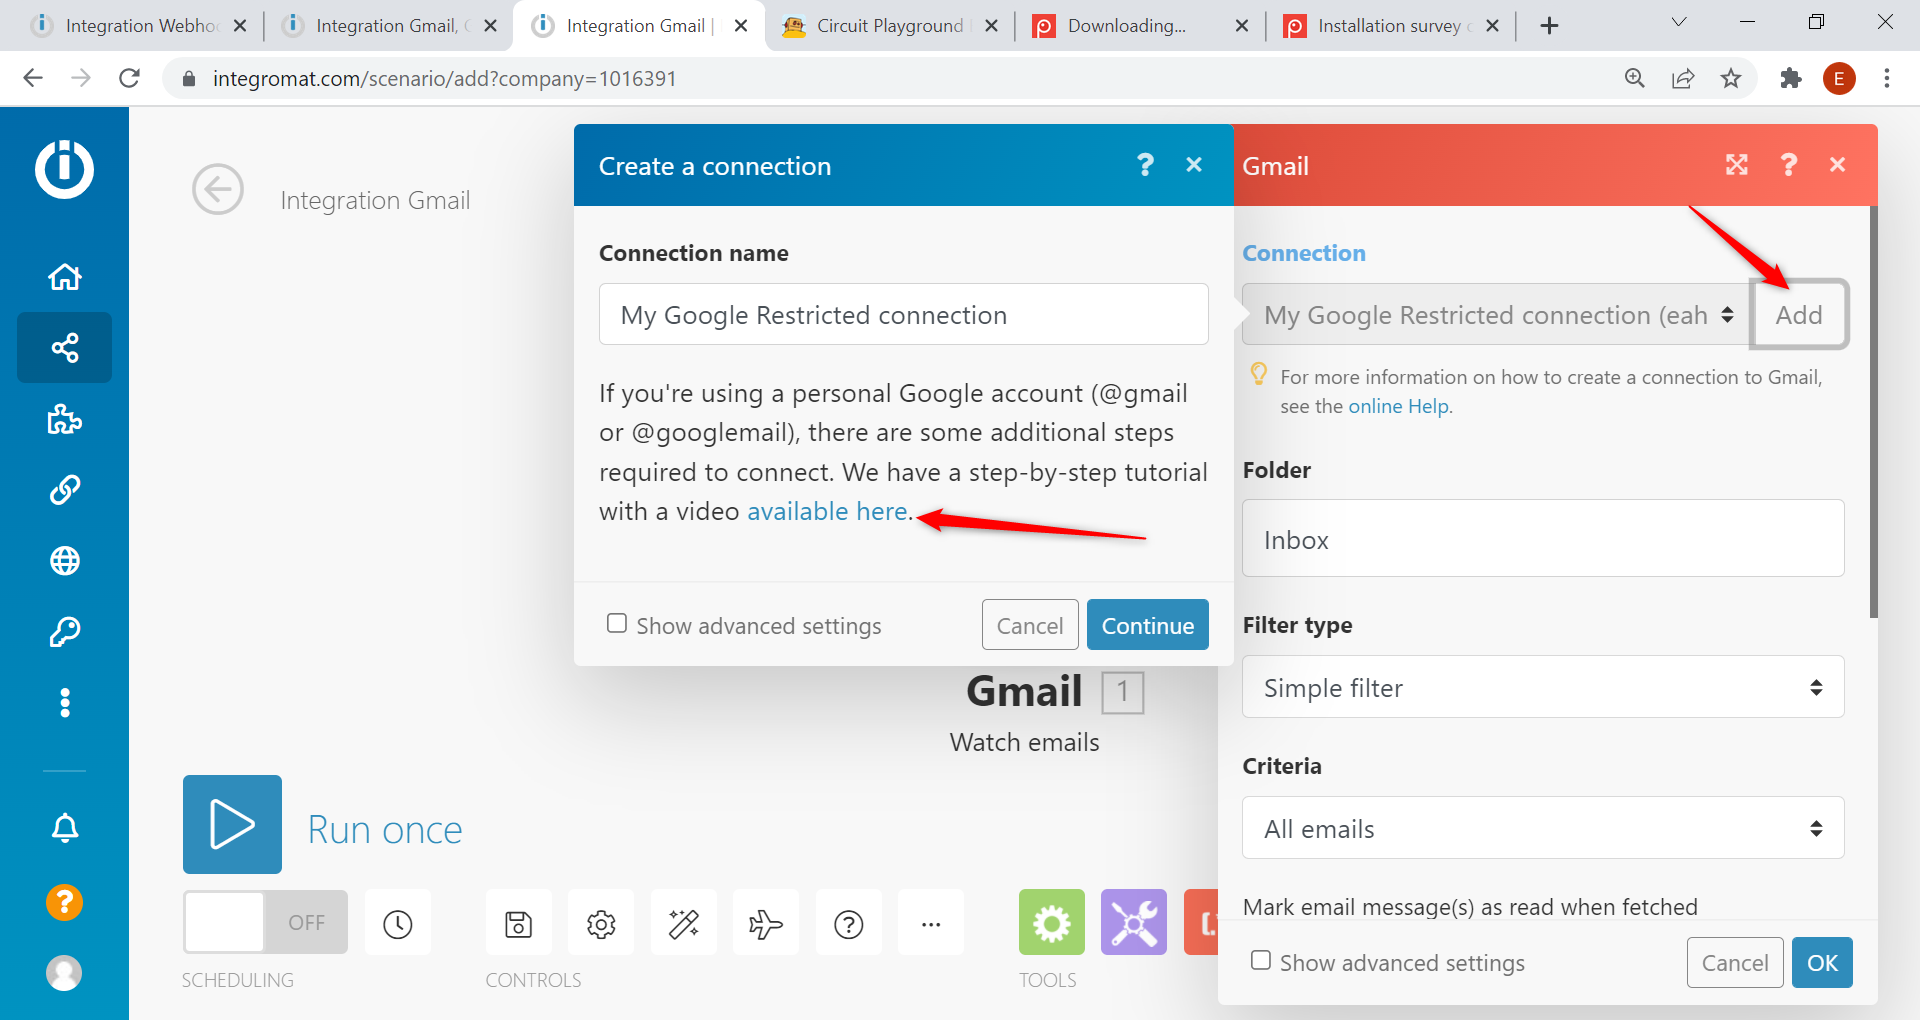The image size is (1920, 1020).
Task: Open more controls ellipsis button
Action: 931,923
